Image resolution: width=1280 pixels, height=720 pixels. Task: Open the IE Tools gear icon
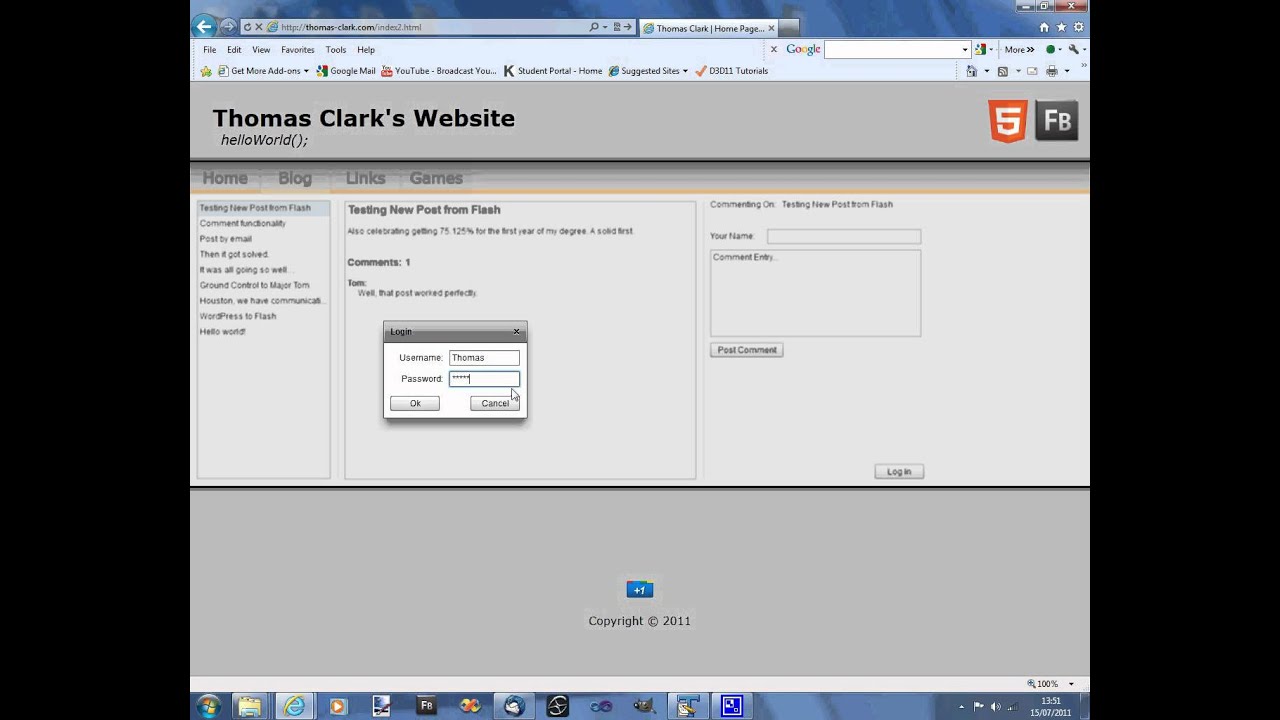(1078, 27)
